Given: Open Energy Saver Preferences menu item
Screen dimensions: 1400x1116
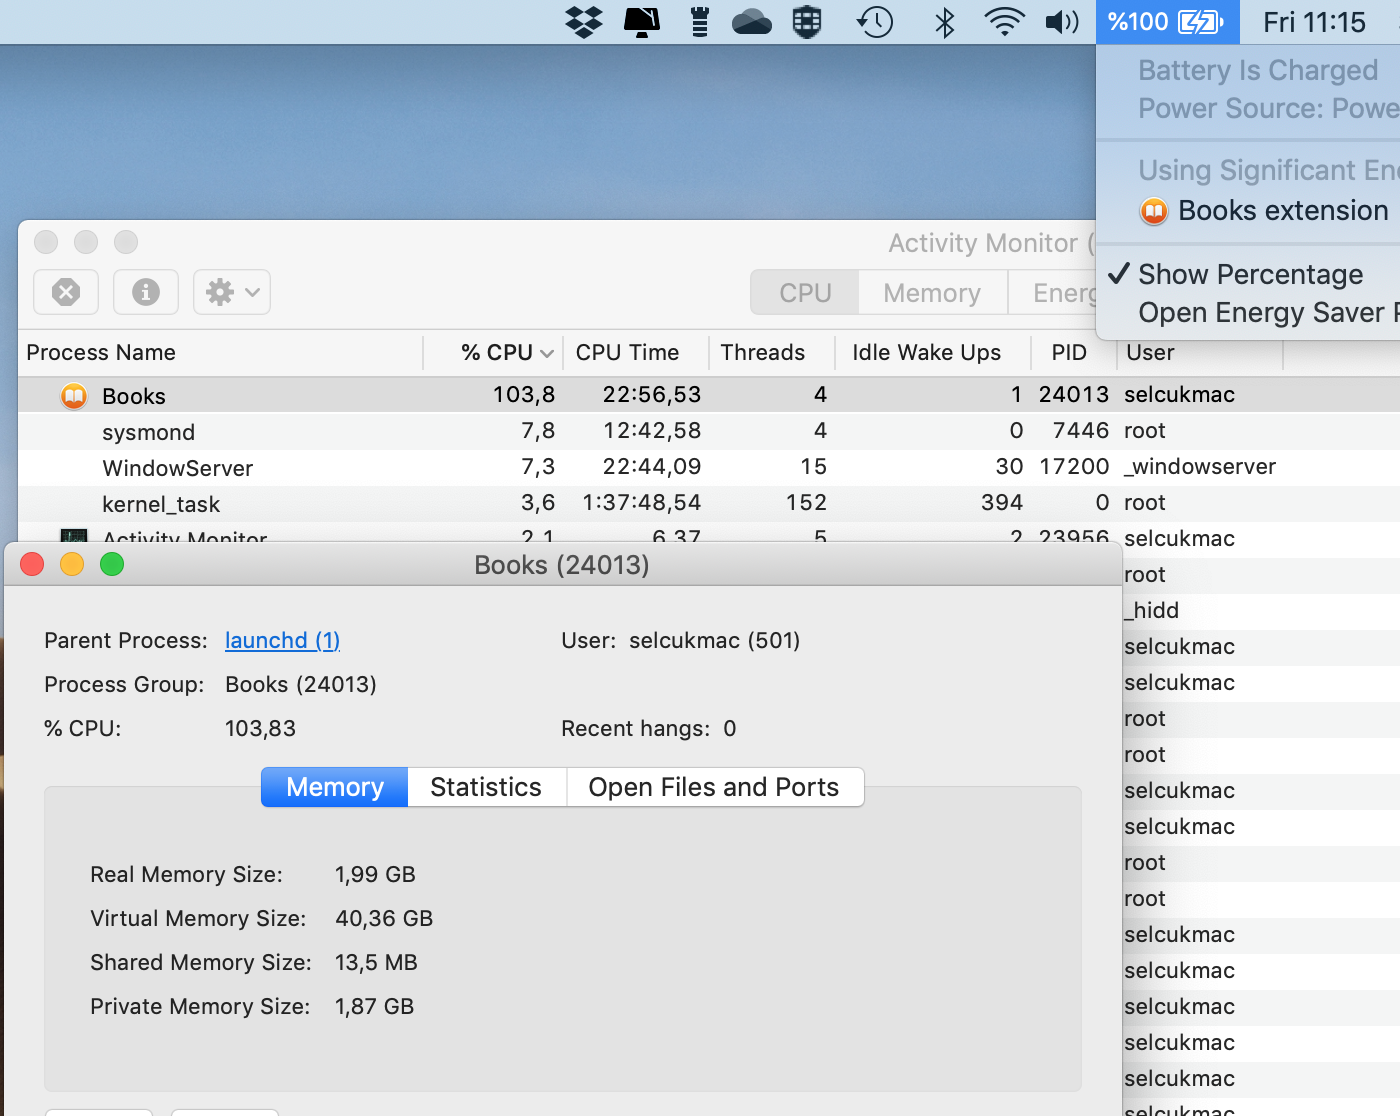Looking at the screenshot, I should click(1250, 313).
